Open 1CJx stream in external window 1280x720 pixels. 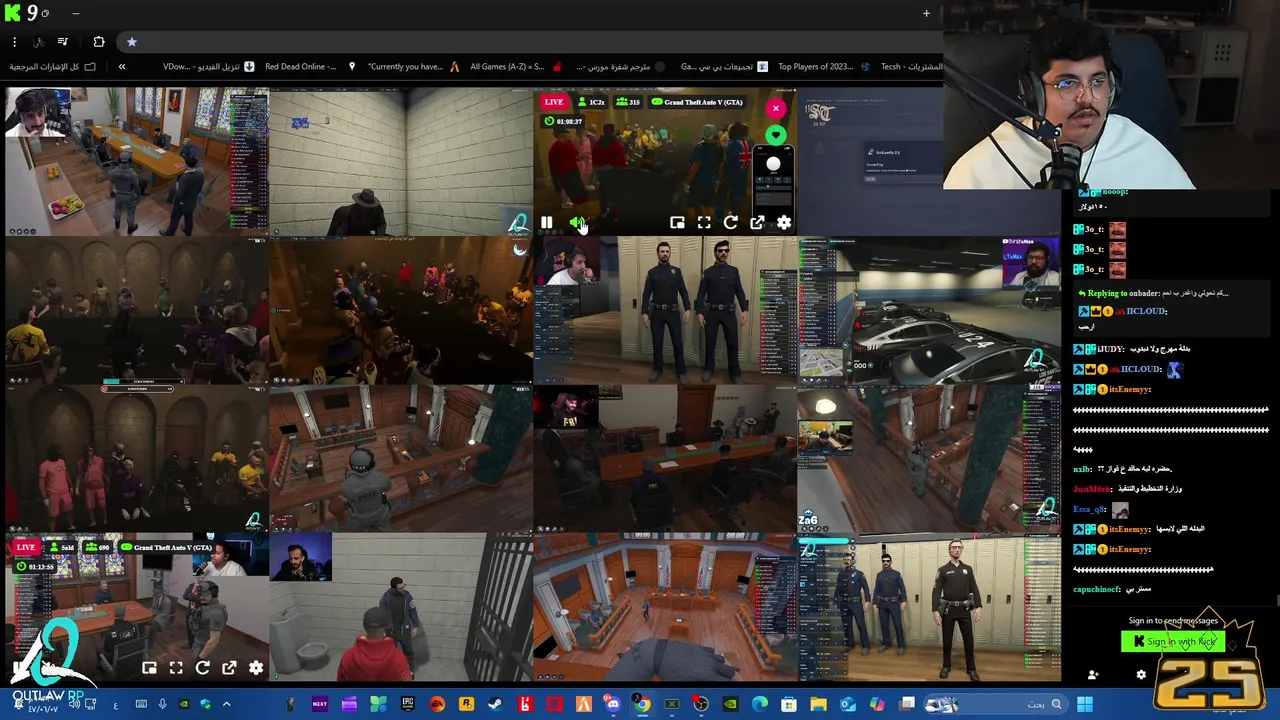coord(757,223)
